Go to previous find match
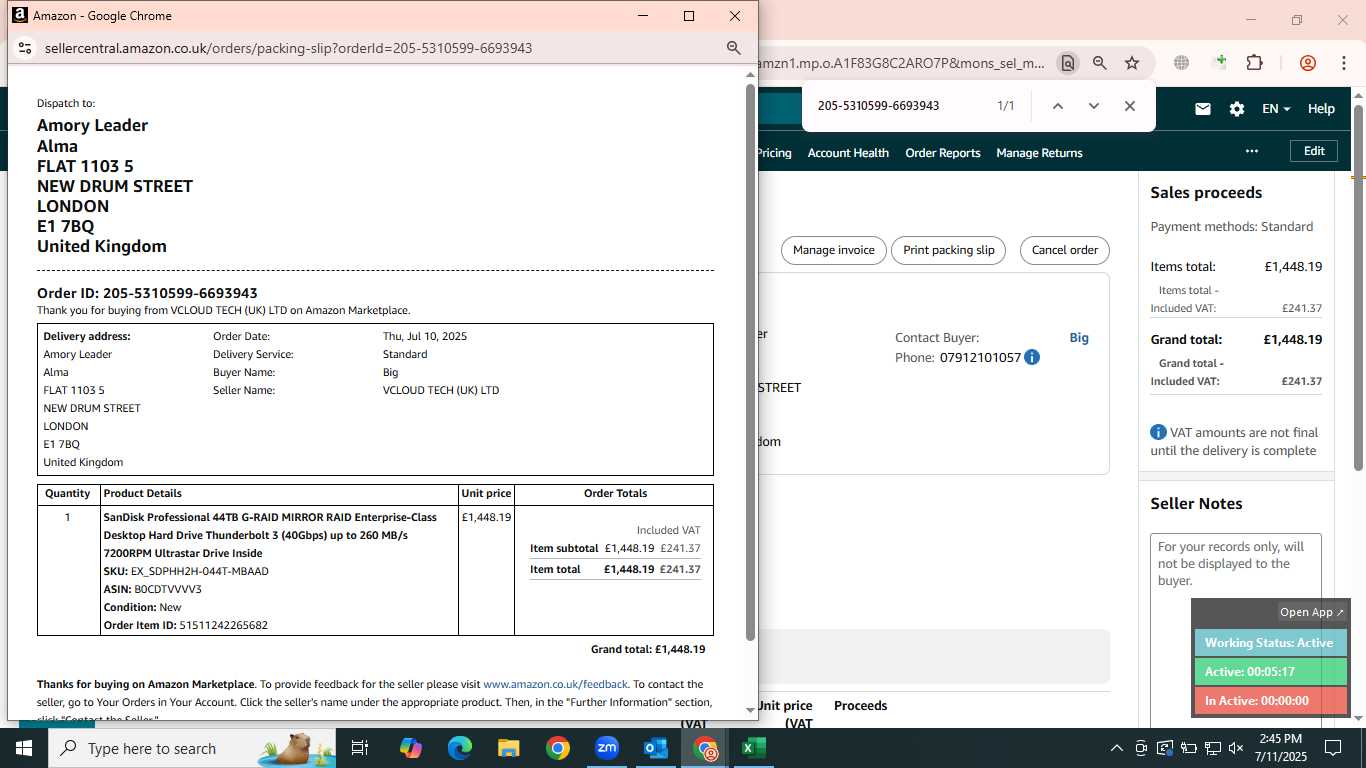The height and width of the screenshot is (768, 1366). point(1057,106)
